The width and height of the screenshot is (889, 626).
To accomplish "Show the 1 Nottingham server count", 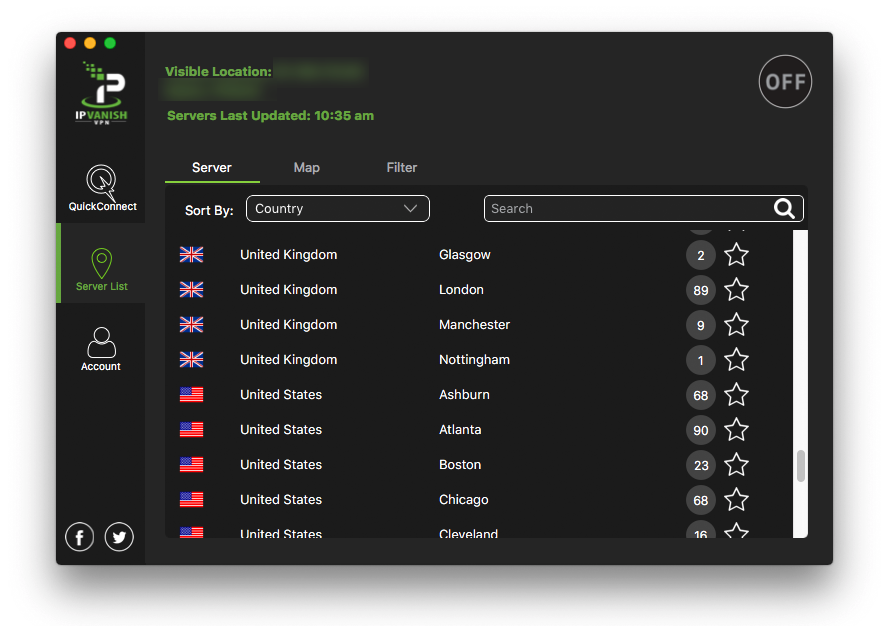I will [701, 361].
